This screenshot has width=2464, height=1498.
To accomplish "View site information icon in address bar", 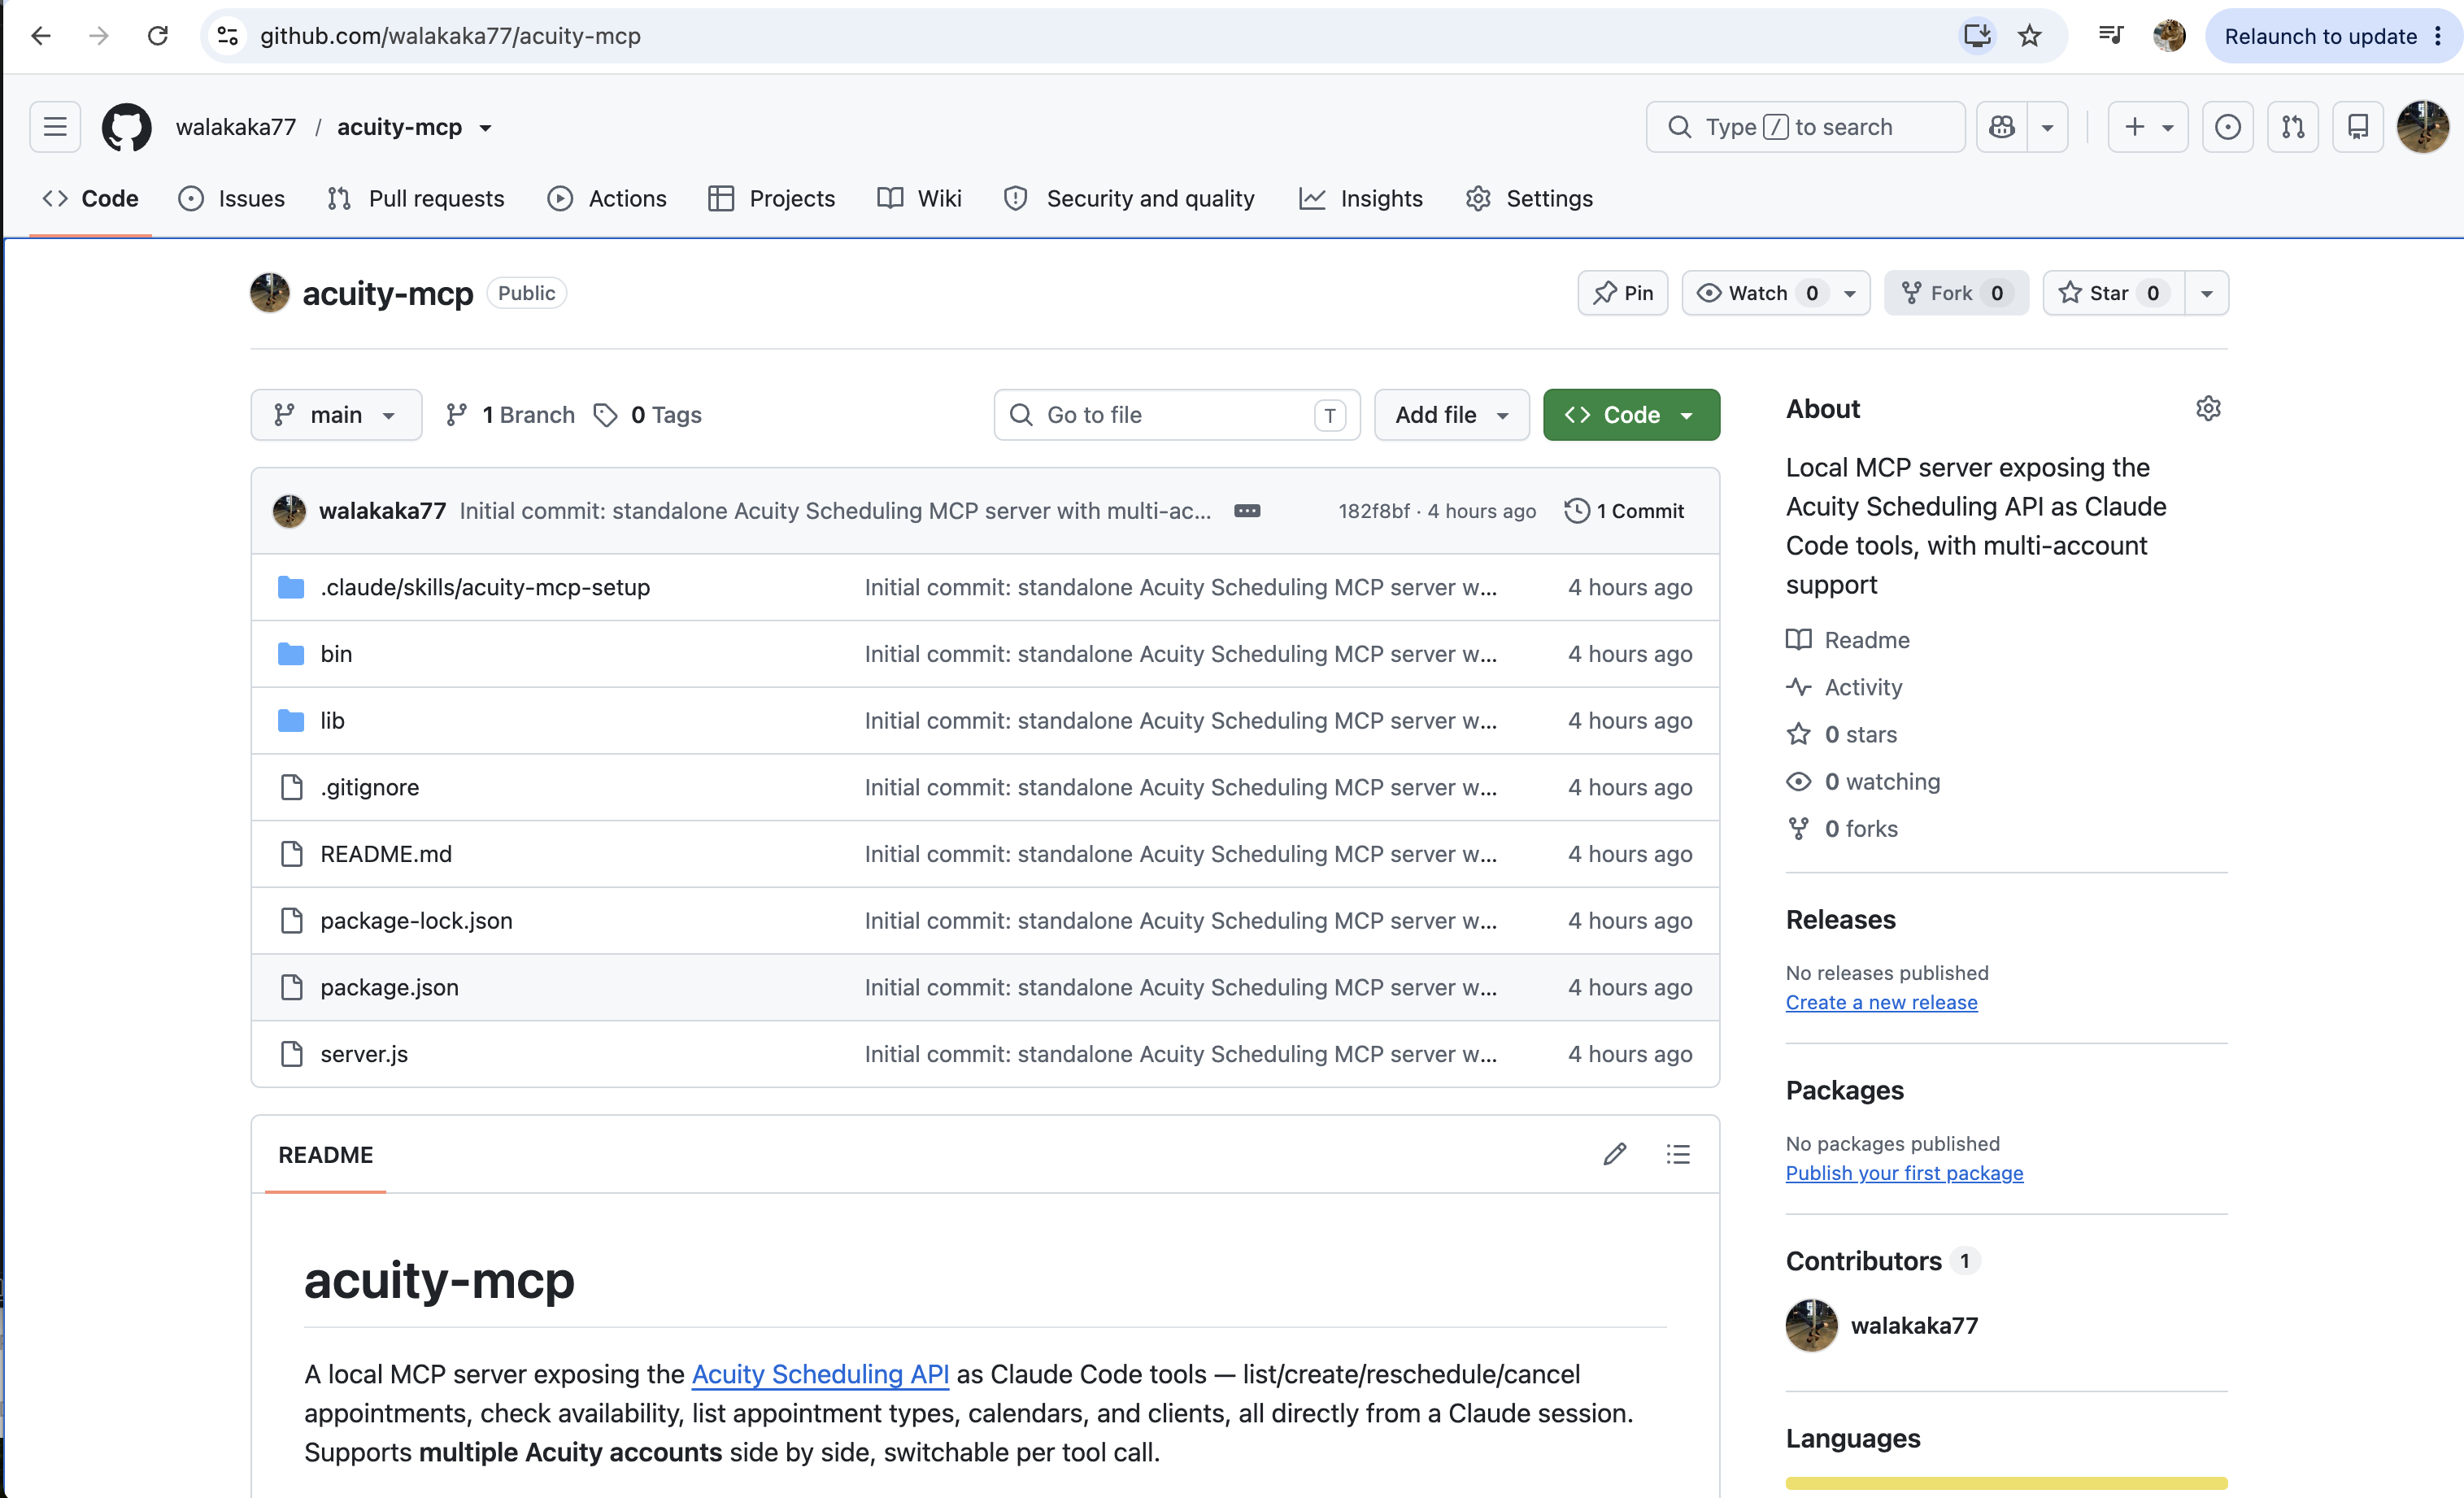I will point(228,36).
